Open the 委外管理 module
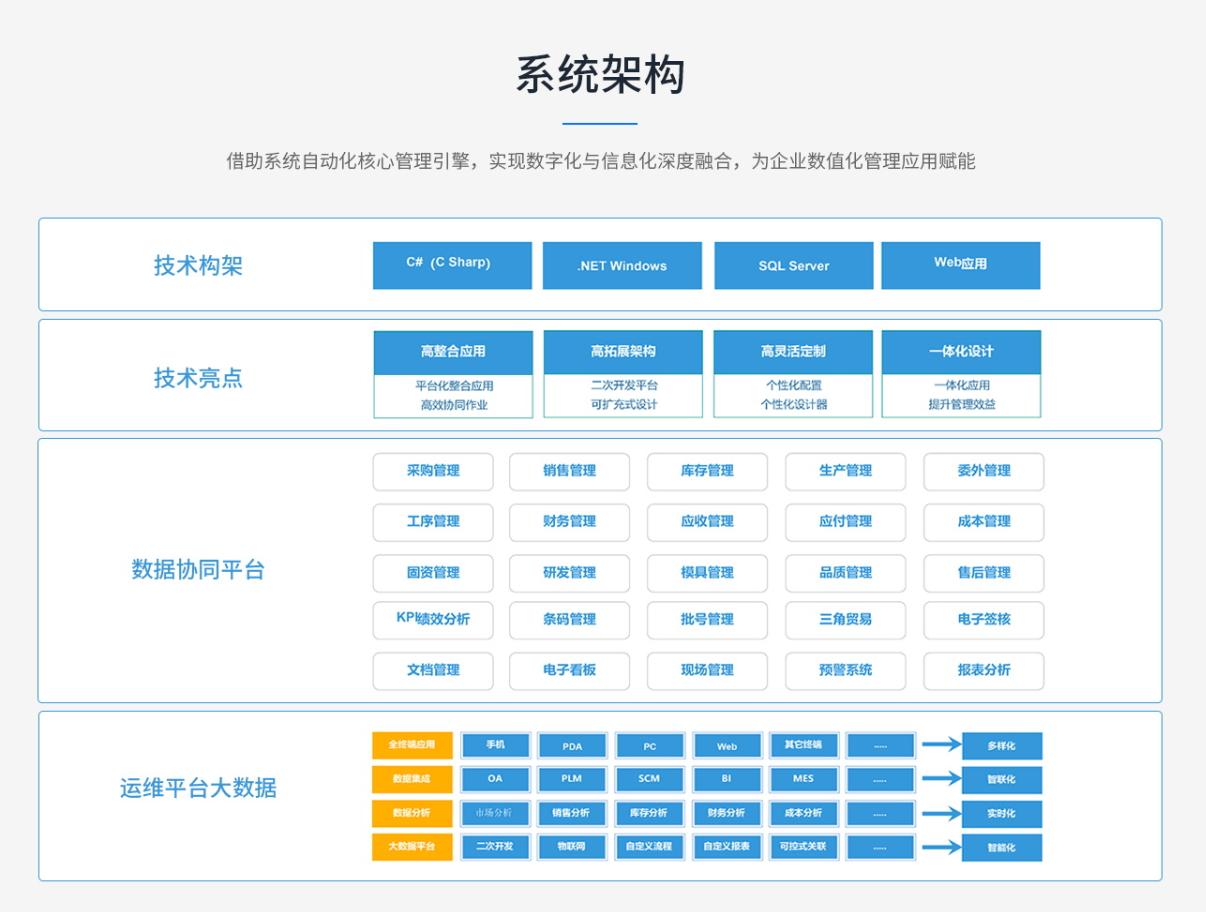 coord(984,471)
